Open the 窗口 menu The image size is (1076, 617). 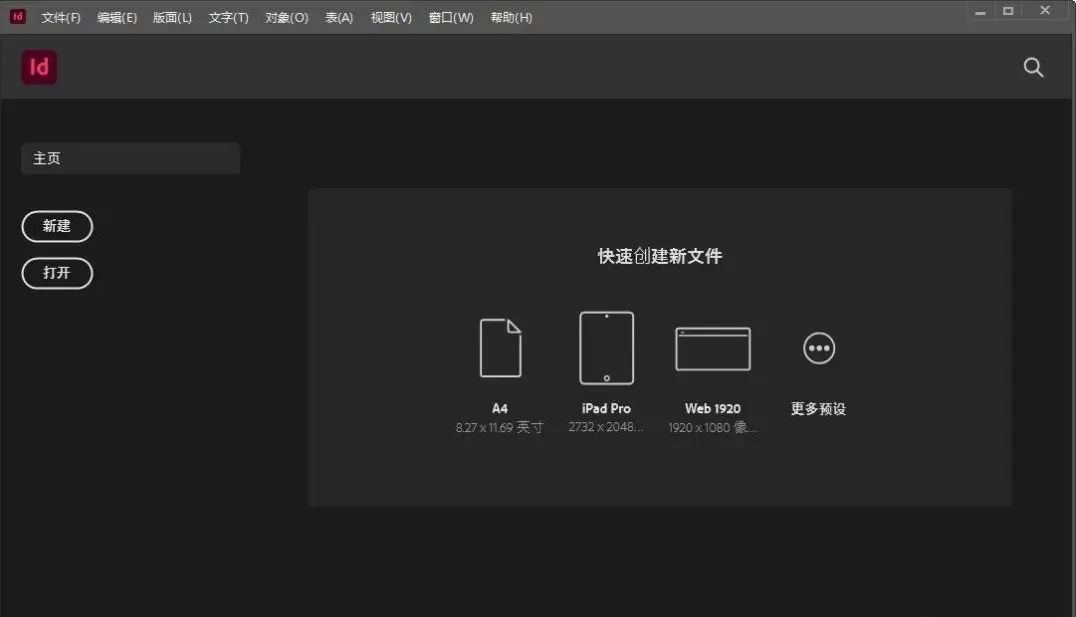click(x=451, y=17)
